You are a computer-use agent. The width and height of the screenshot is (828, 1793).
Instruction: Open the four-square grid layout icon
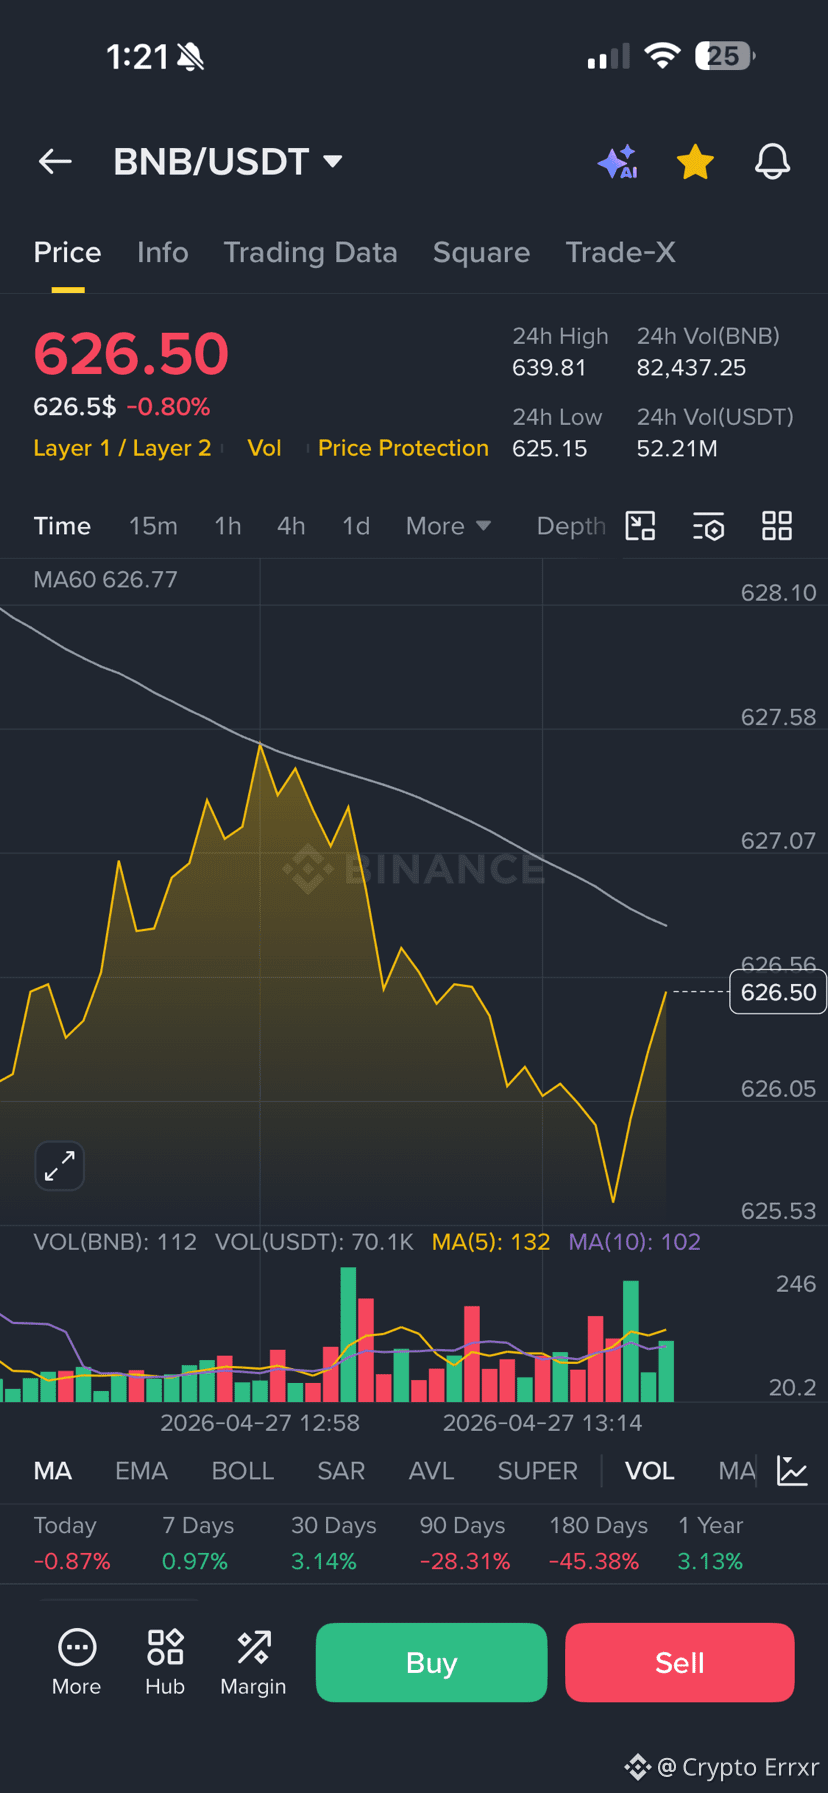777,526
